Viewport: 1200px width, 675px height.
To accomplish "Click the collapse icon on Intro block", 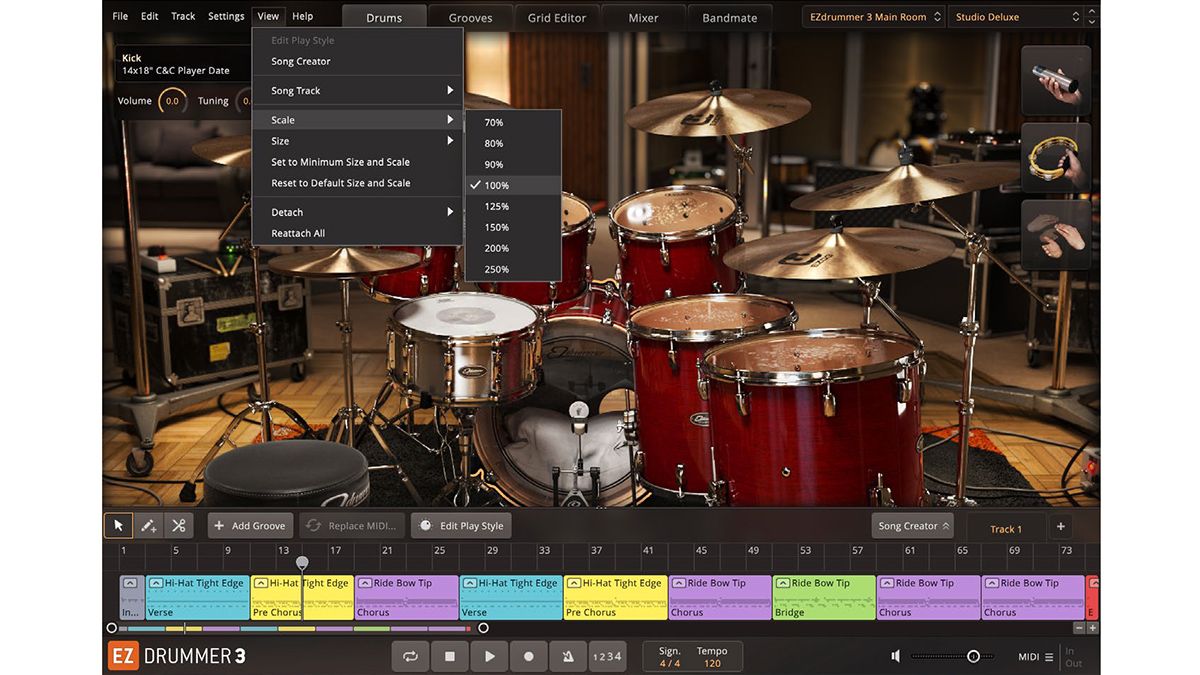I will point(130,583).
